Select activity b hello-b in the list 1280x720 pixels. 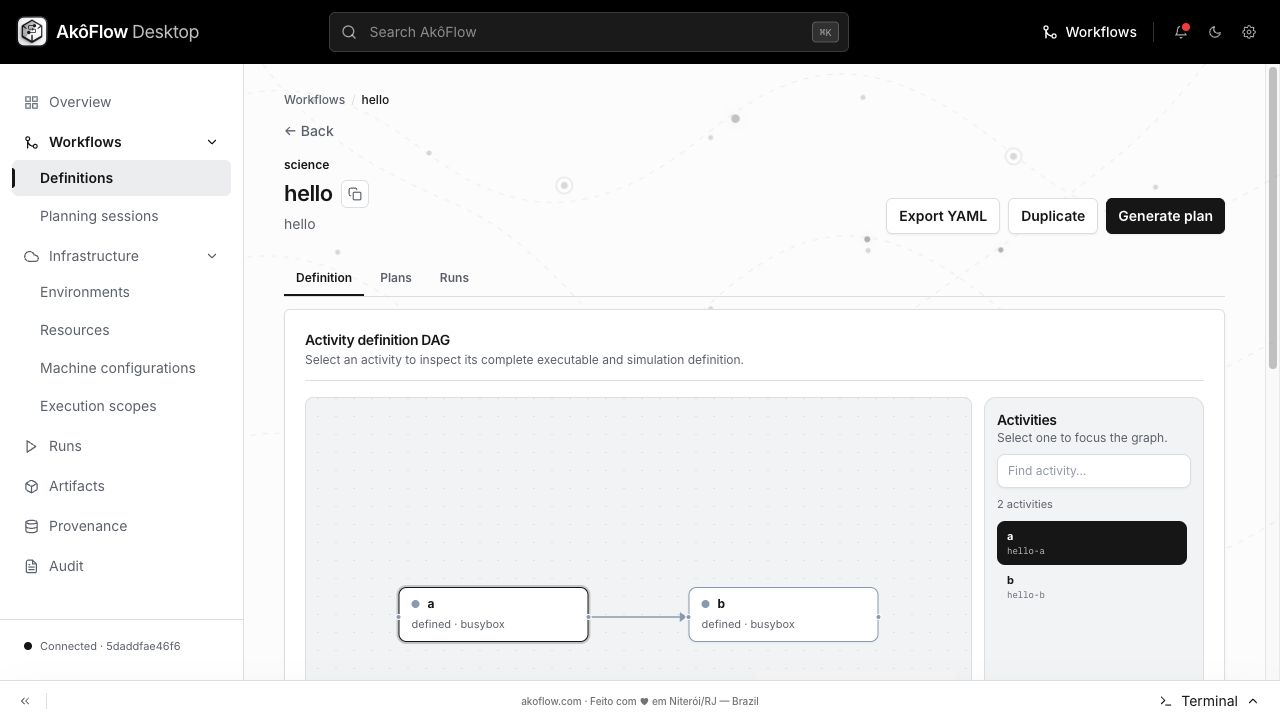(x=1092, y=587)
